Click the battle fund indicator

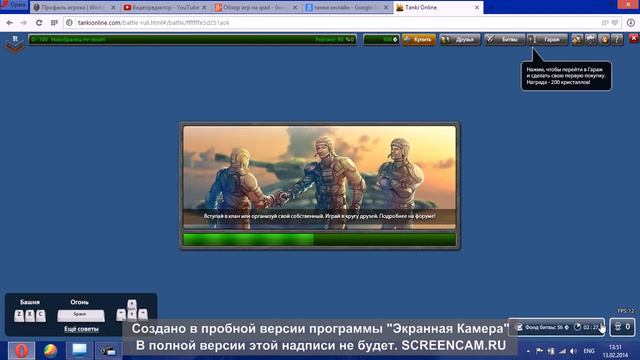(x=543, y=327)
